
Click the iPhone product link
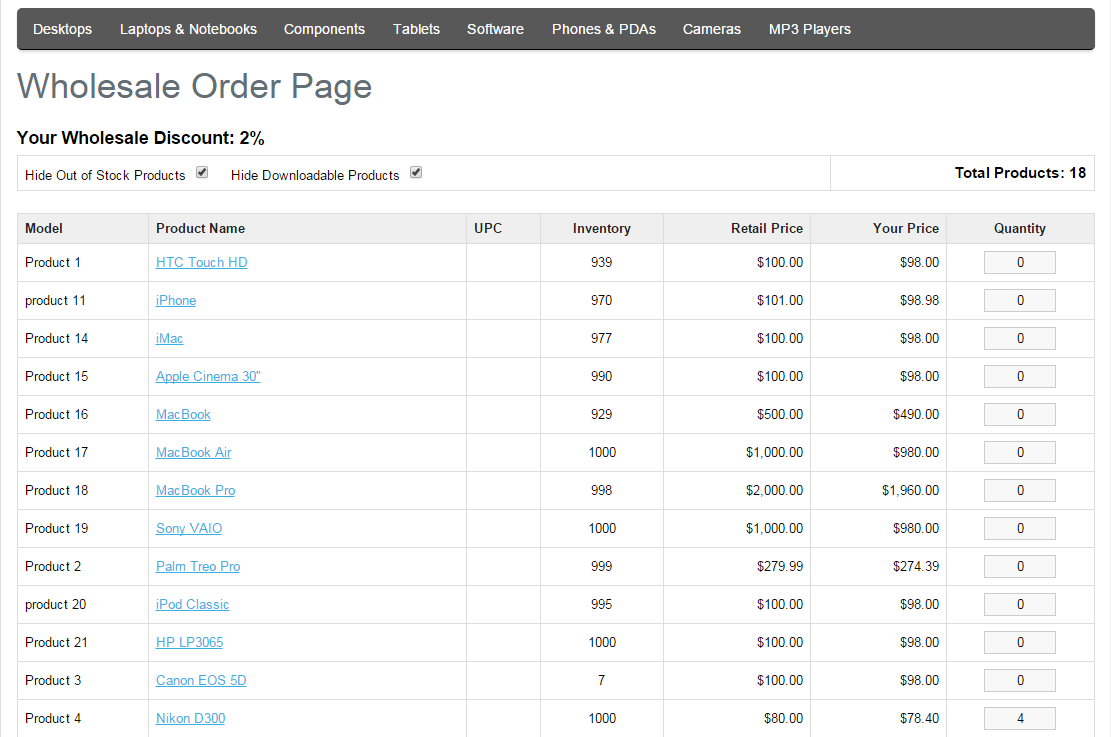coord(176,300)
